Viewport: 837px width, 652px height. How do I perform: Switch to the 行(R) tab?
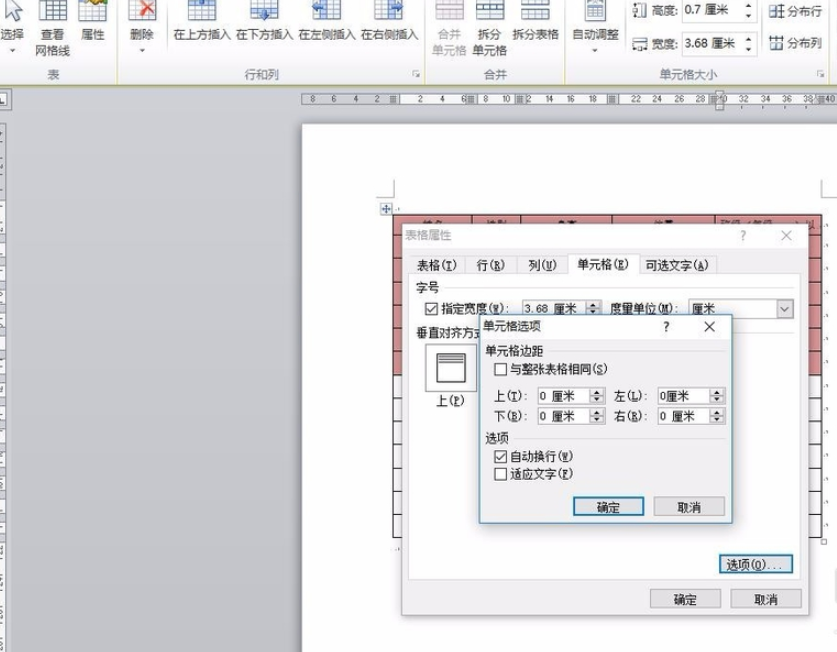pyautogui.click(x=491, y=265)
